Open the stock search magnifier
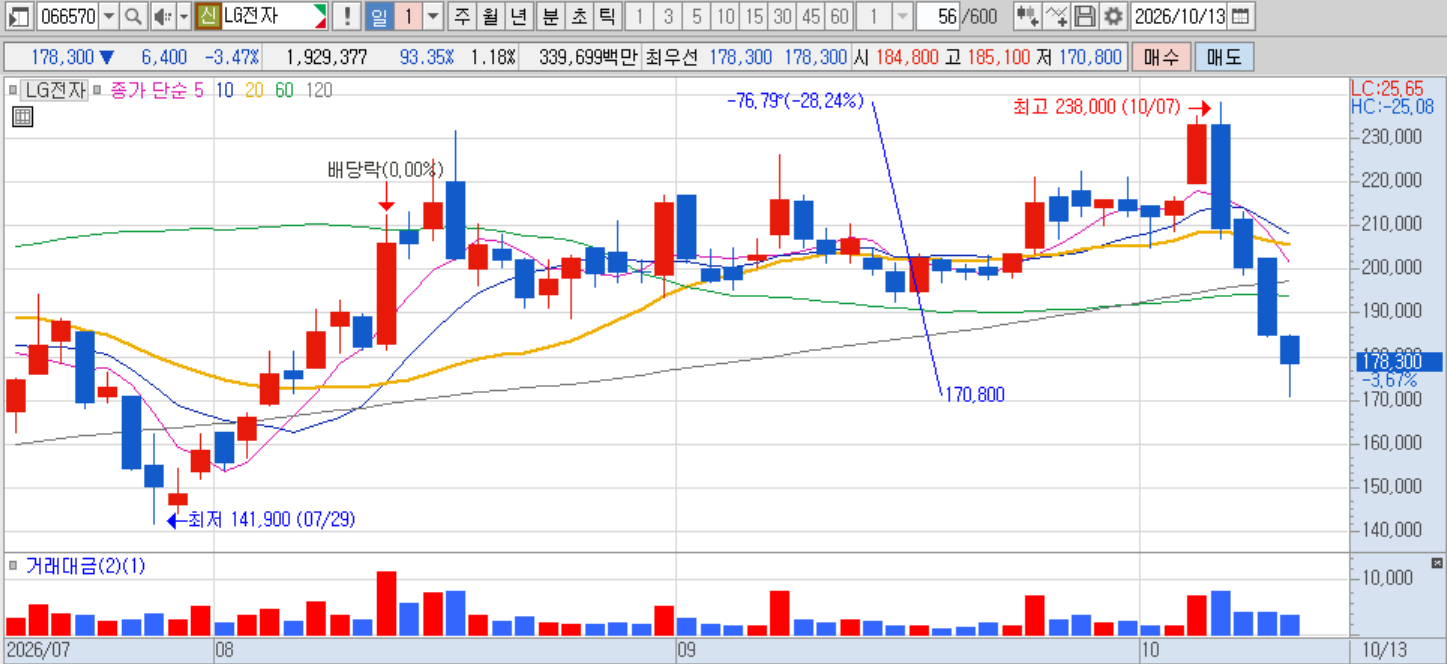Viewport: 1447px width, 664px height. (134, 16)
